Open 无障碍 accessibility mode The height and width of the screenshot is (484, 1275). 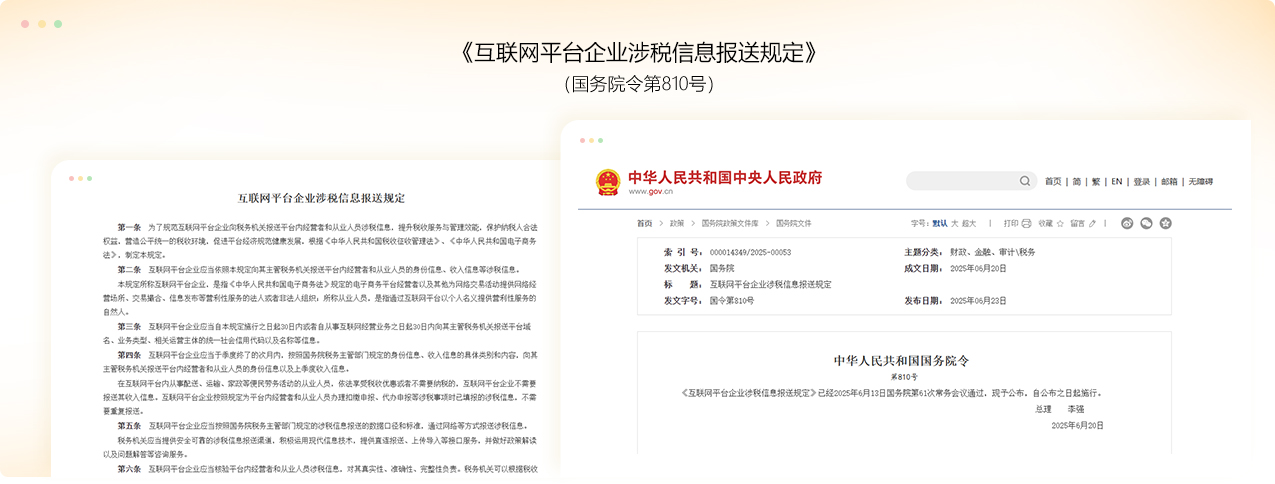(1200, 182)
